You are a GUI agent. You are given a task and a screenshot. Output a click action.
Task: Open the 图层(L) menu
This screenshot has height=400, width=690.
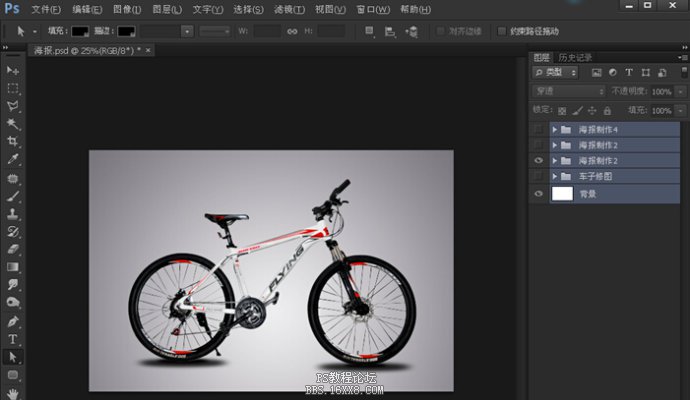[167, 9]
